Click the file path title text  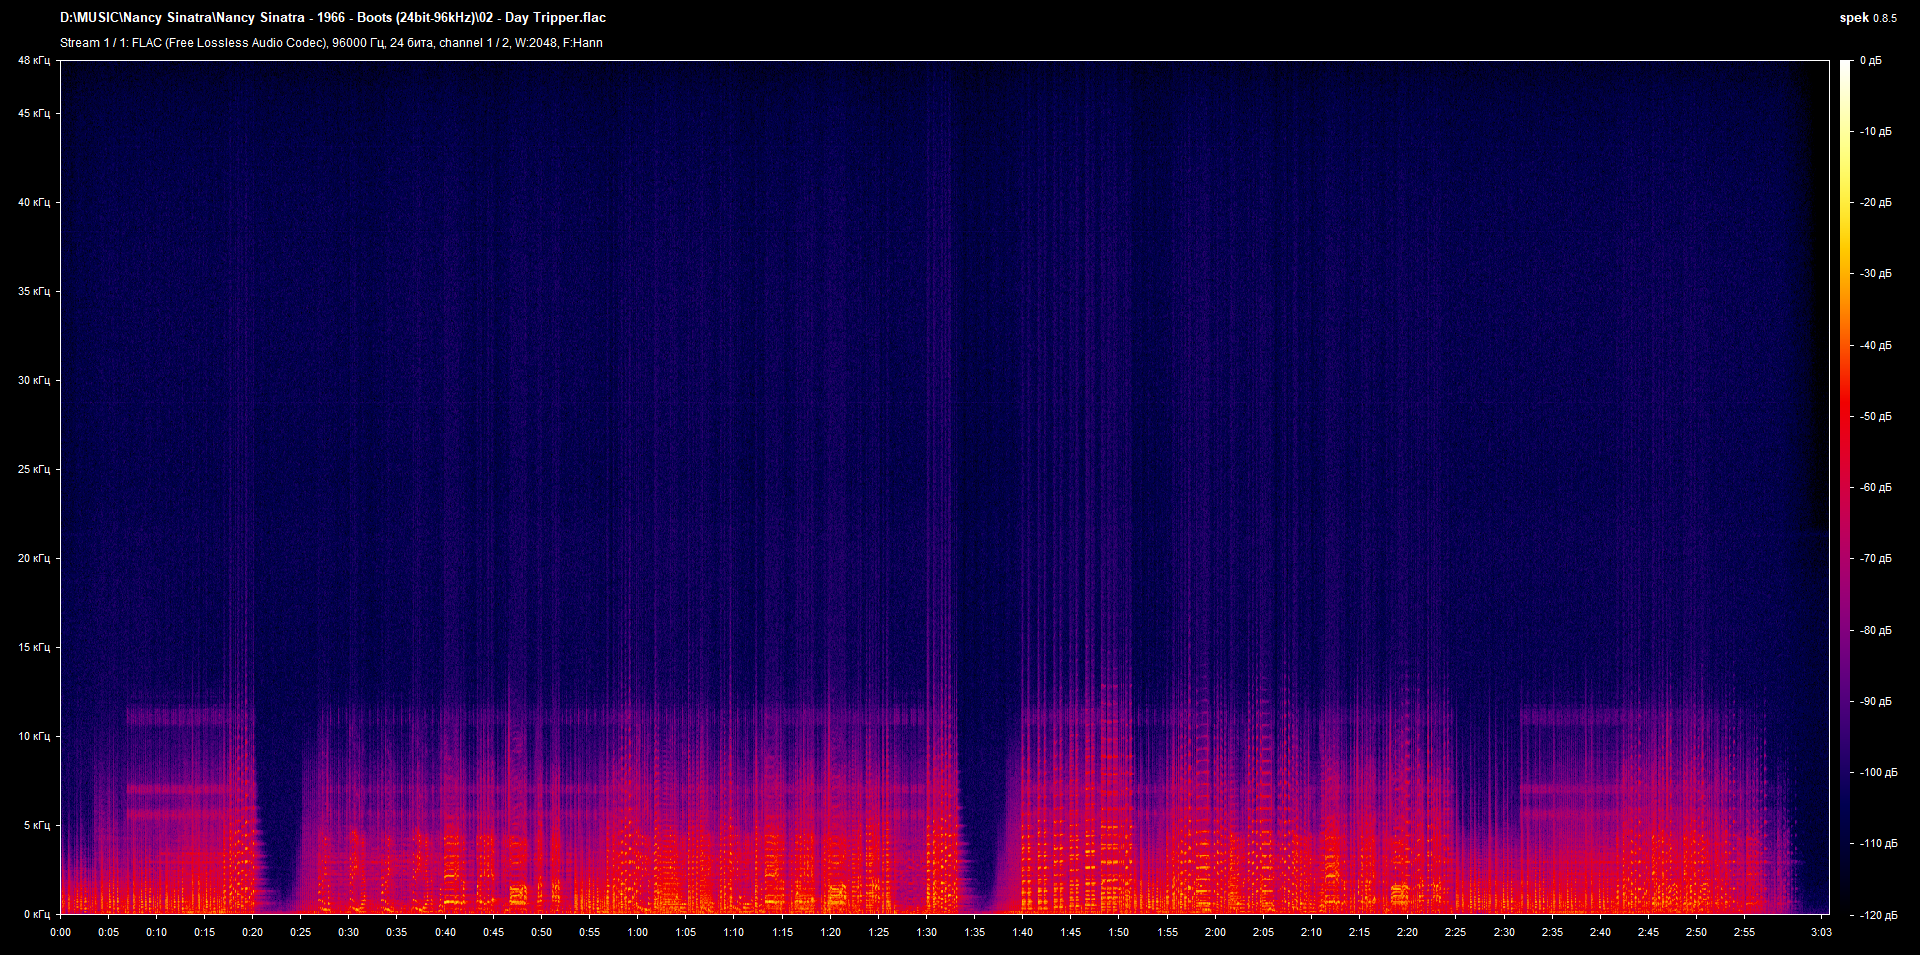click(333, 18)
